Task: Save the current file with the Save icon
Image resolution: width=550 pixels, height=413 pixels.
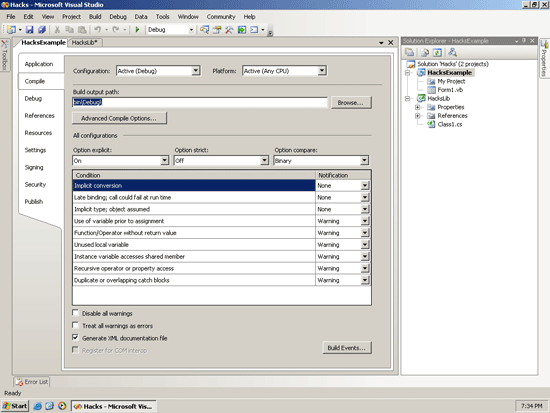Action: [x=29, y=30]
